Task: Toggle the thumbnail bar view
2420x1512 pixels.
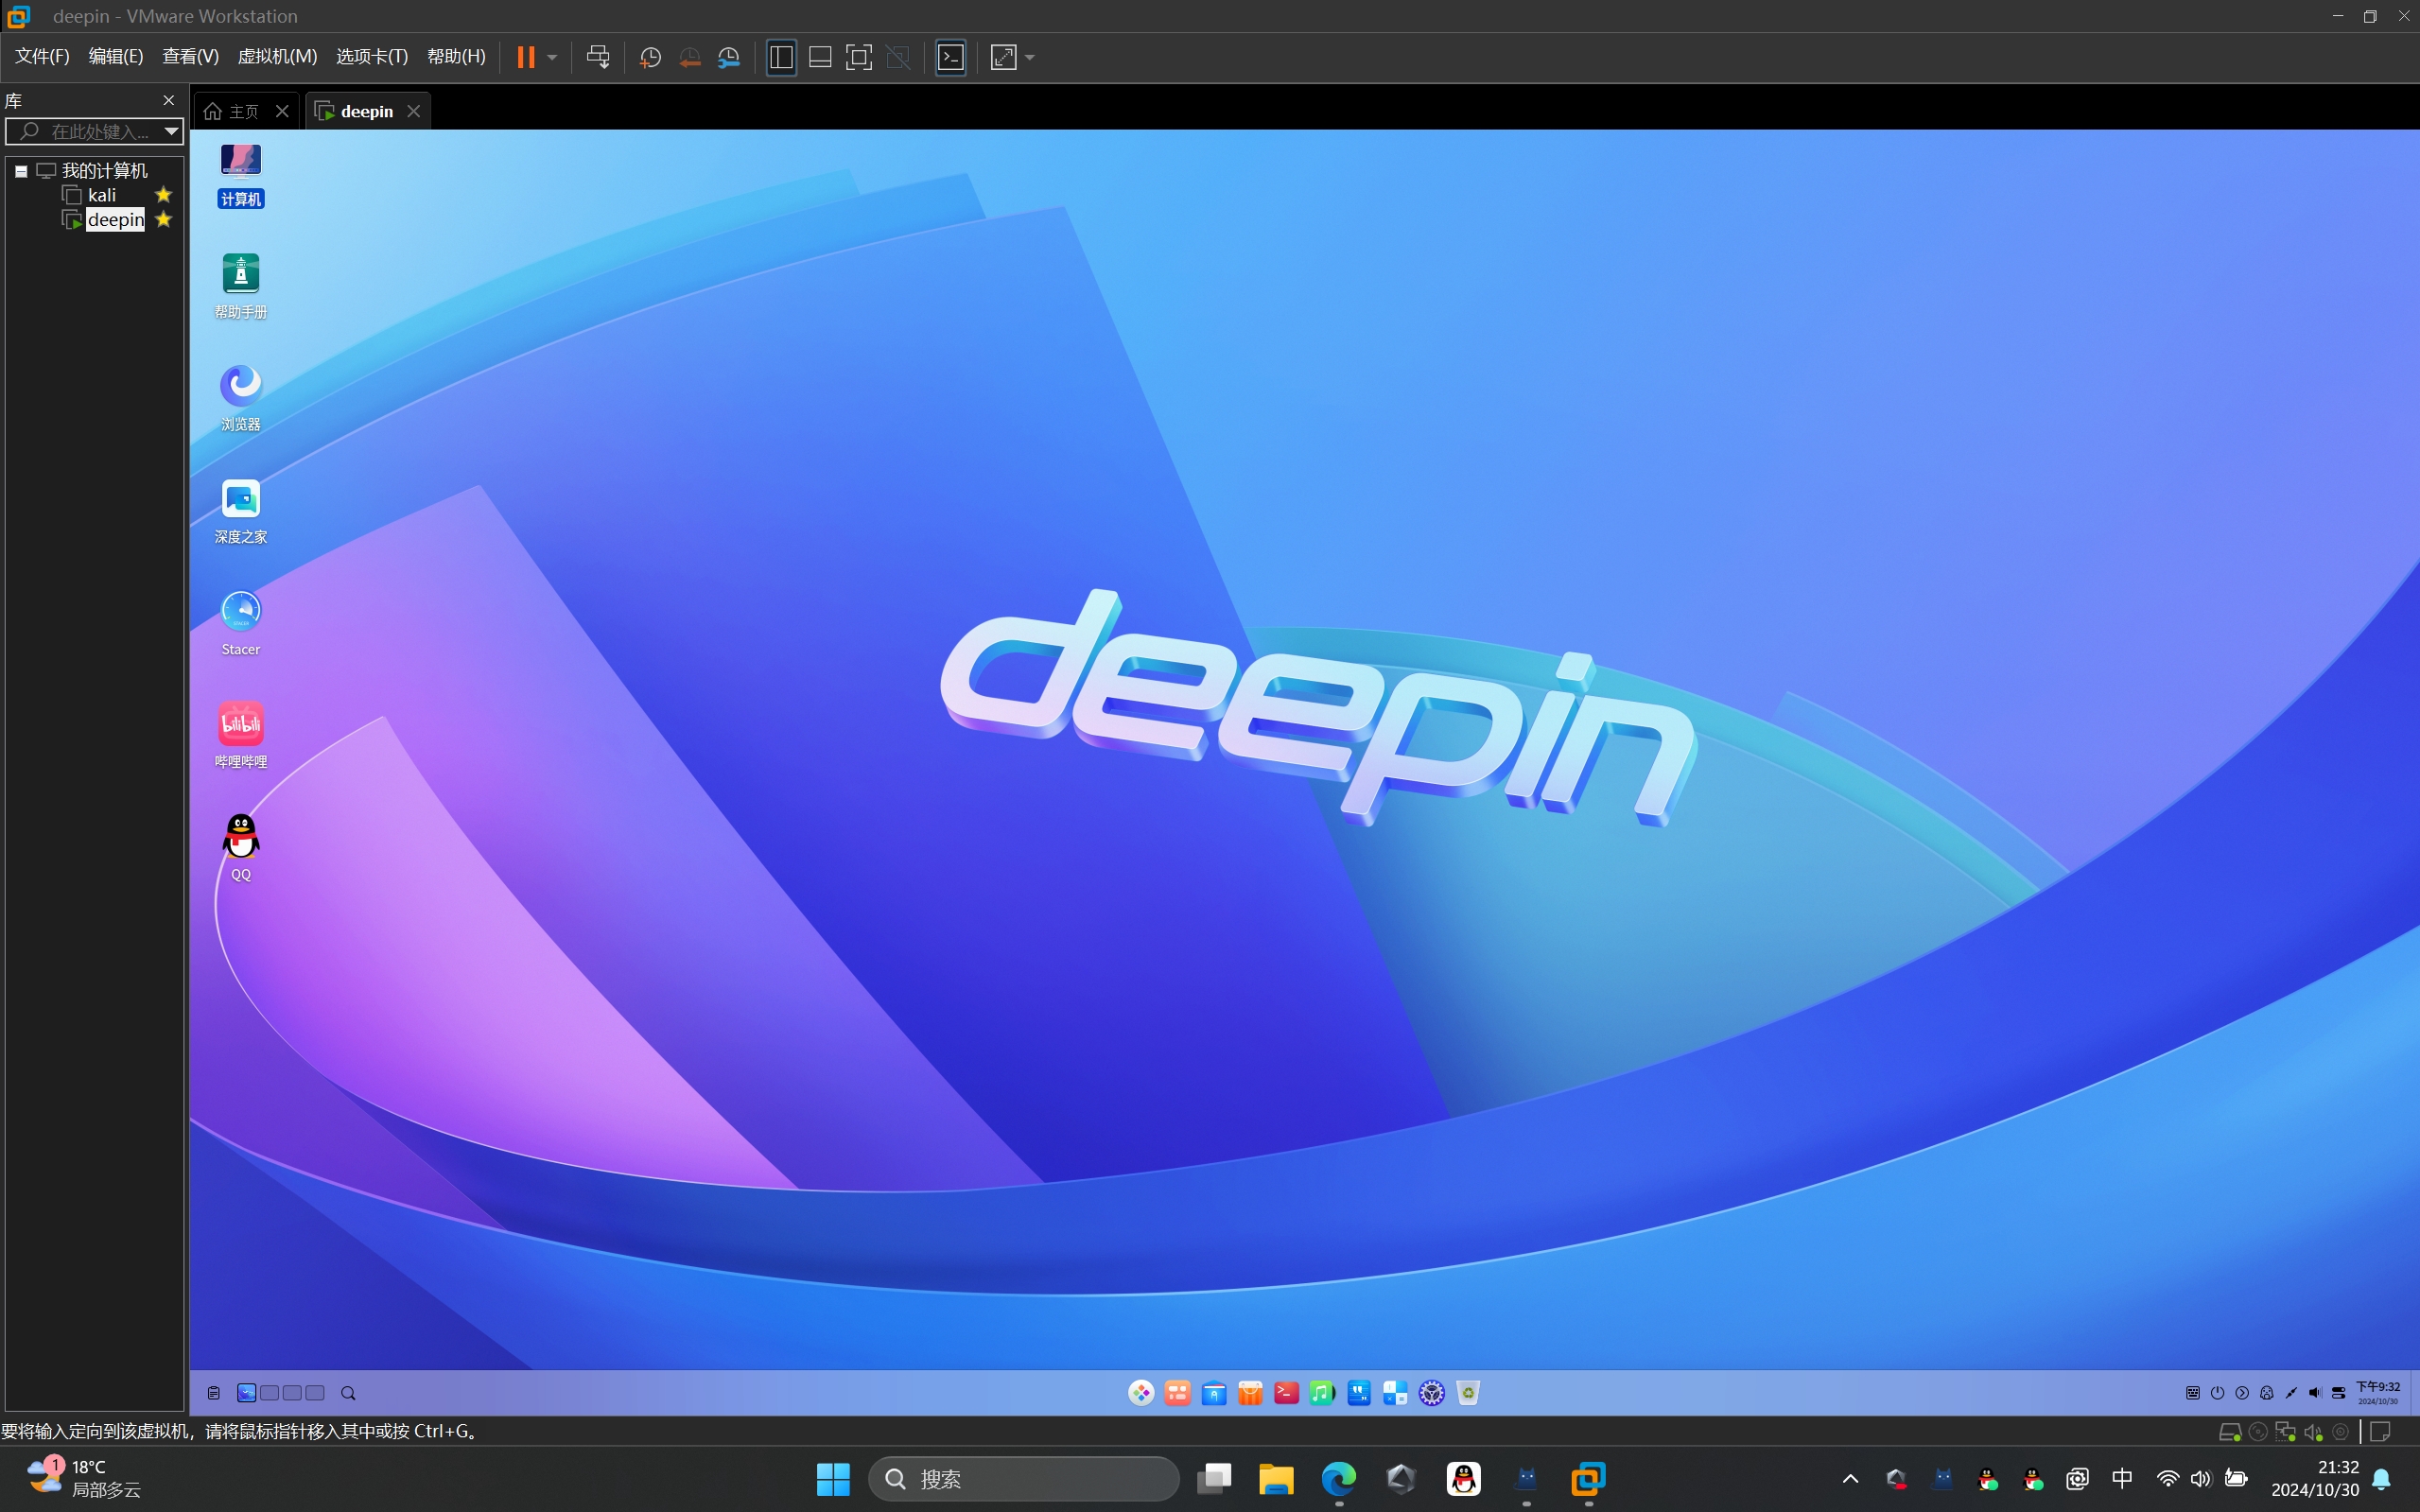Action: point(820,57)
